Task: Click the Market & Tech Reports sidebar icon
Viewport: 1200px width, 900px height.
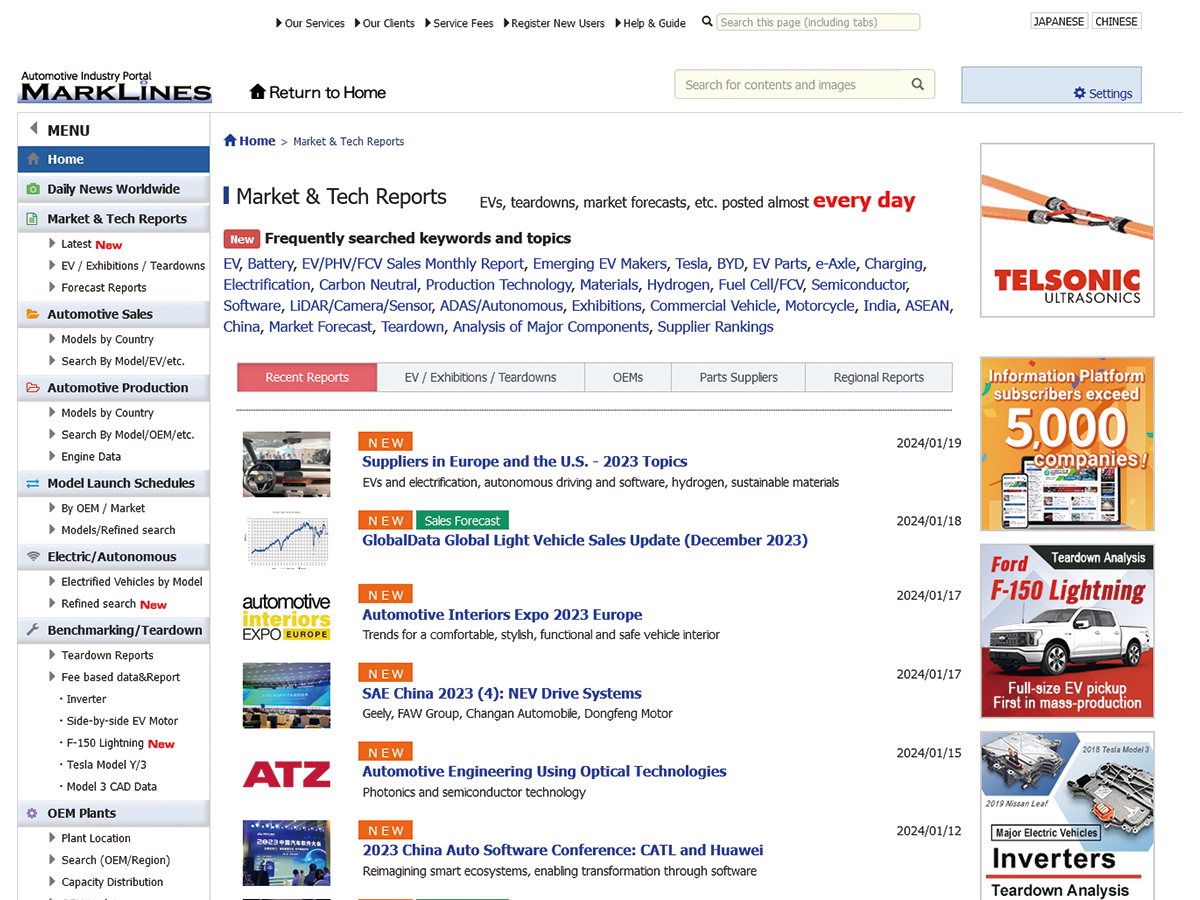Action: click(33, 219)
